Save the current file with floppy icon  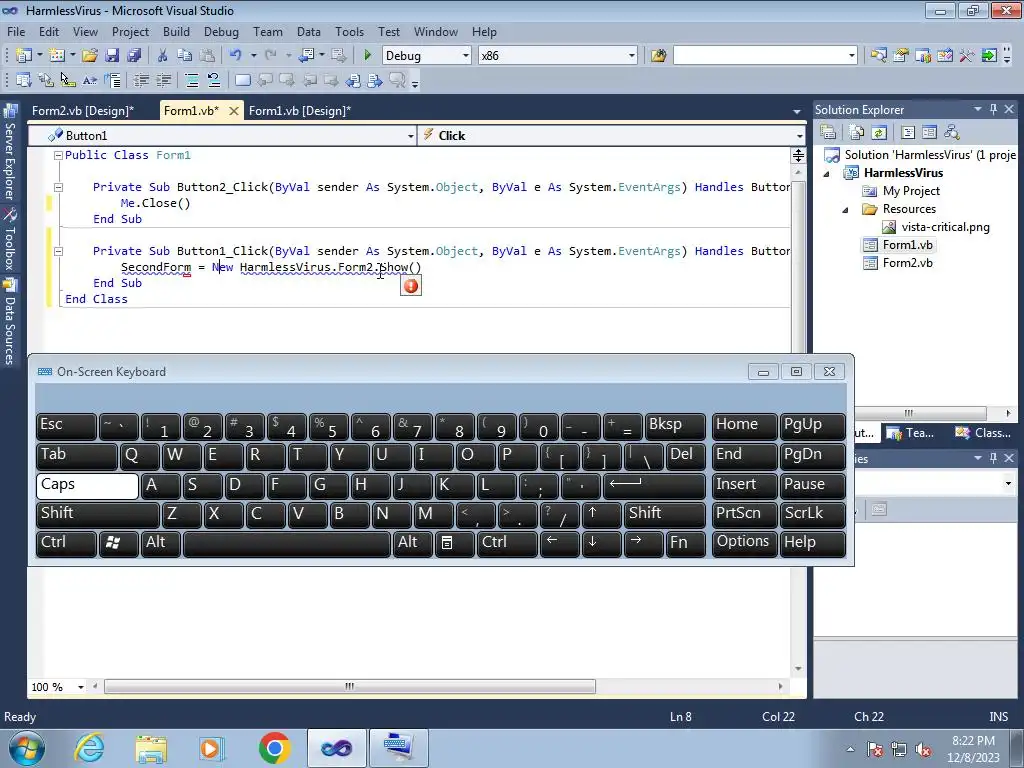click(x=112, y=56)
